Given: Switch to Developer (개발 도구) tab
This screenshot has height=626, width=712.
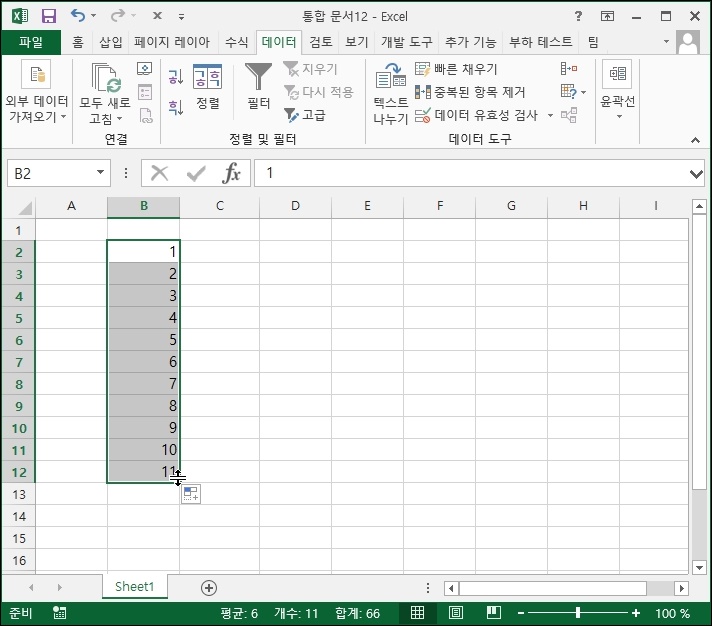Looking at the screenshot, I should click(x=406, y=42).
